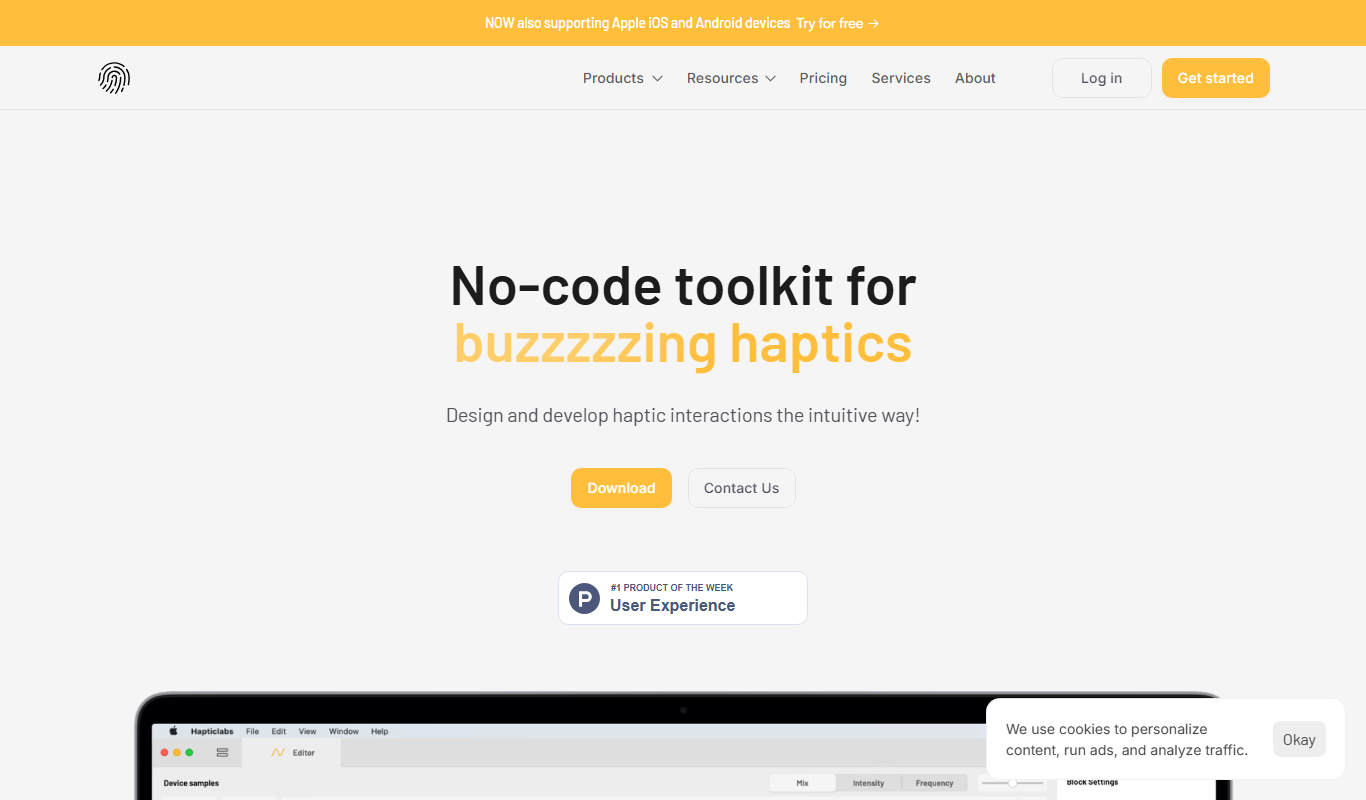
Task: Expand the Resources dropdown menu
Action: coord(731,78)
